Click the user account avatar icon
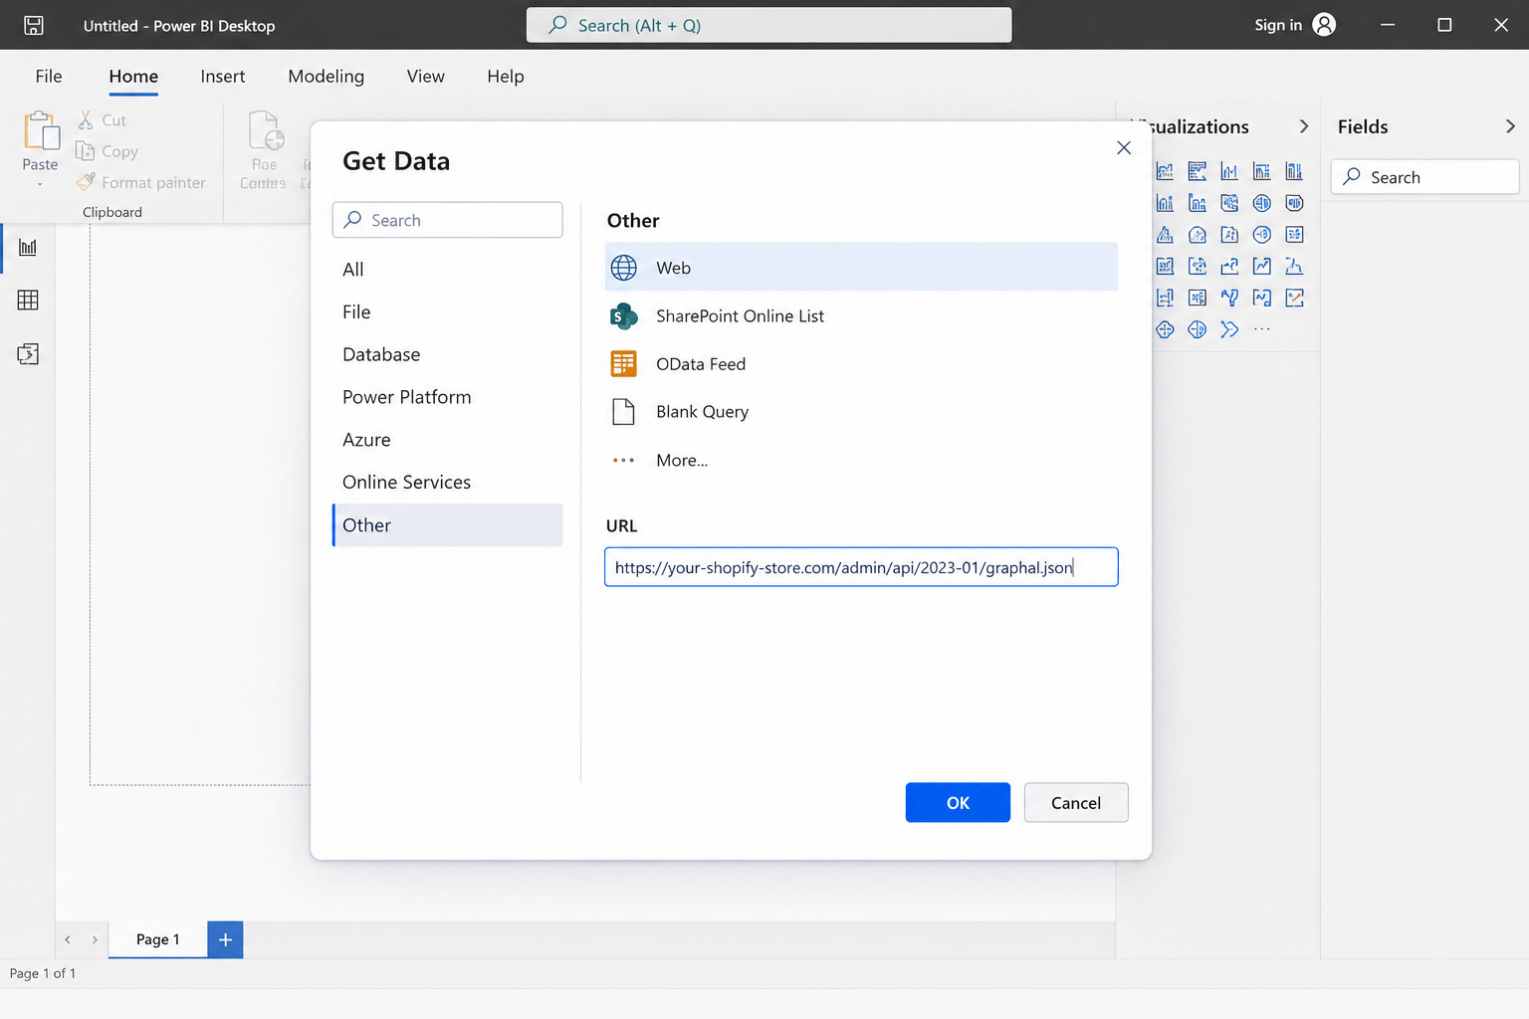 (x=1324, y=25)
